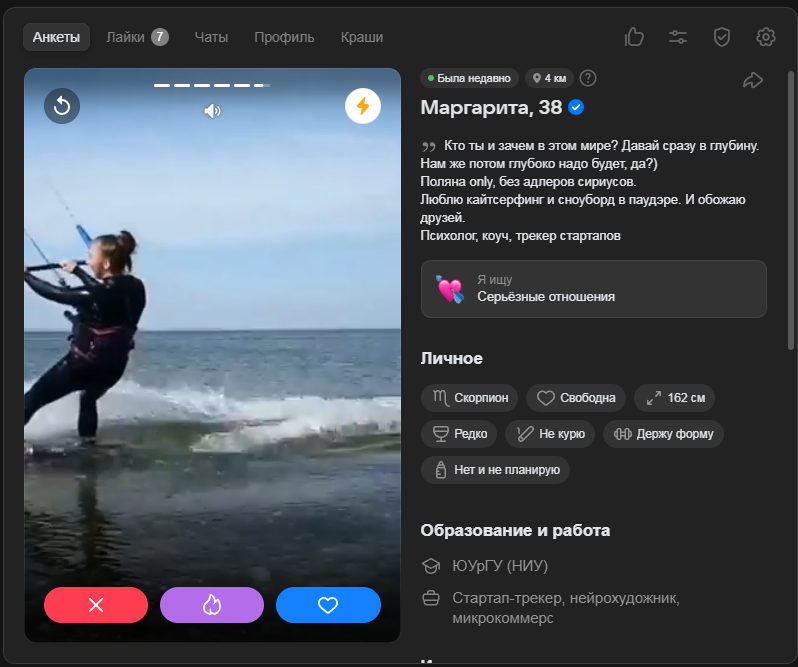798x667 pixels.
Task: Send a superlike with flame button
Action: click(x=212, y=605)
